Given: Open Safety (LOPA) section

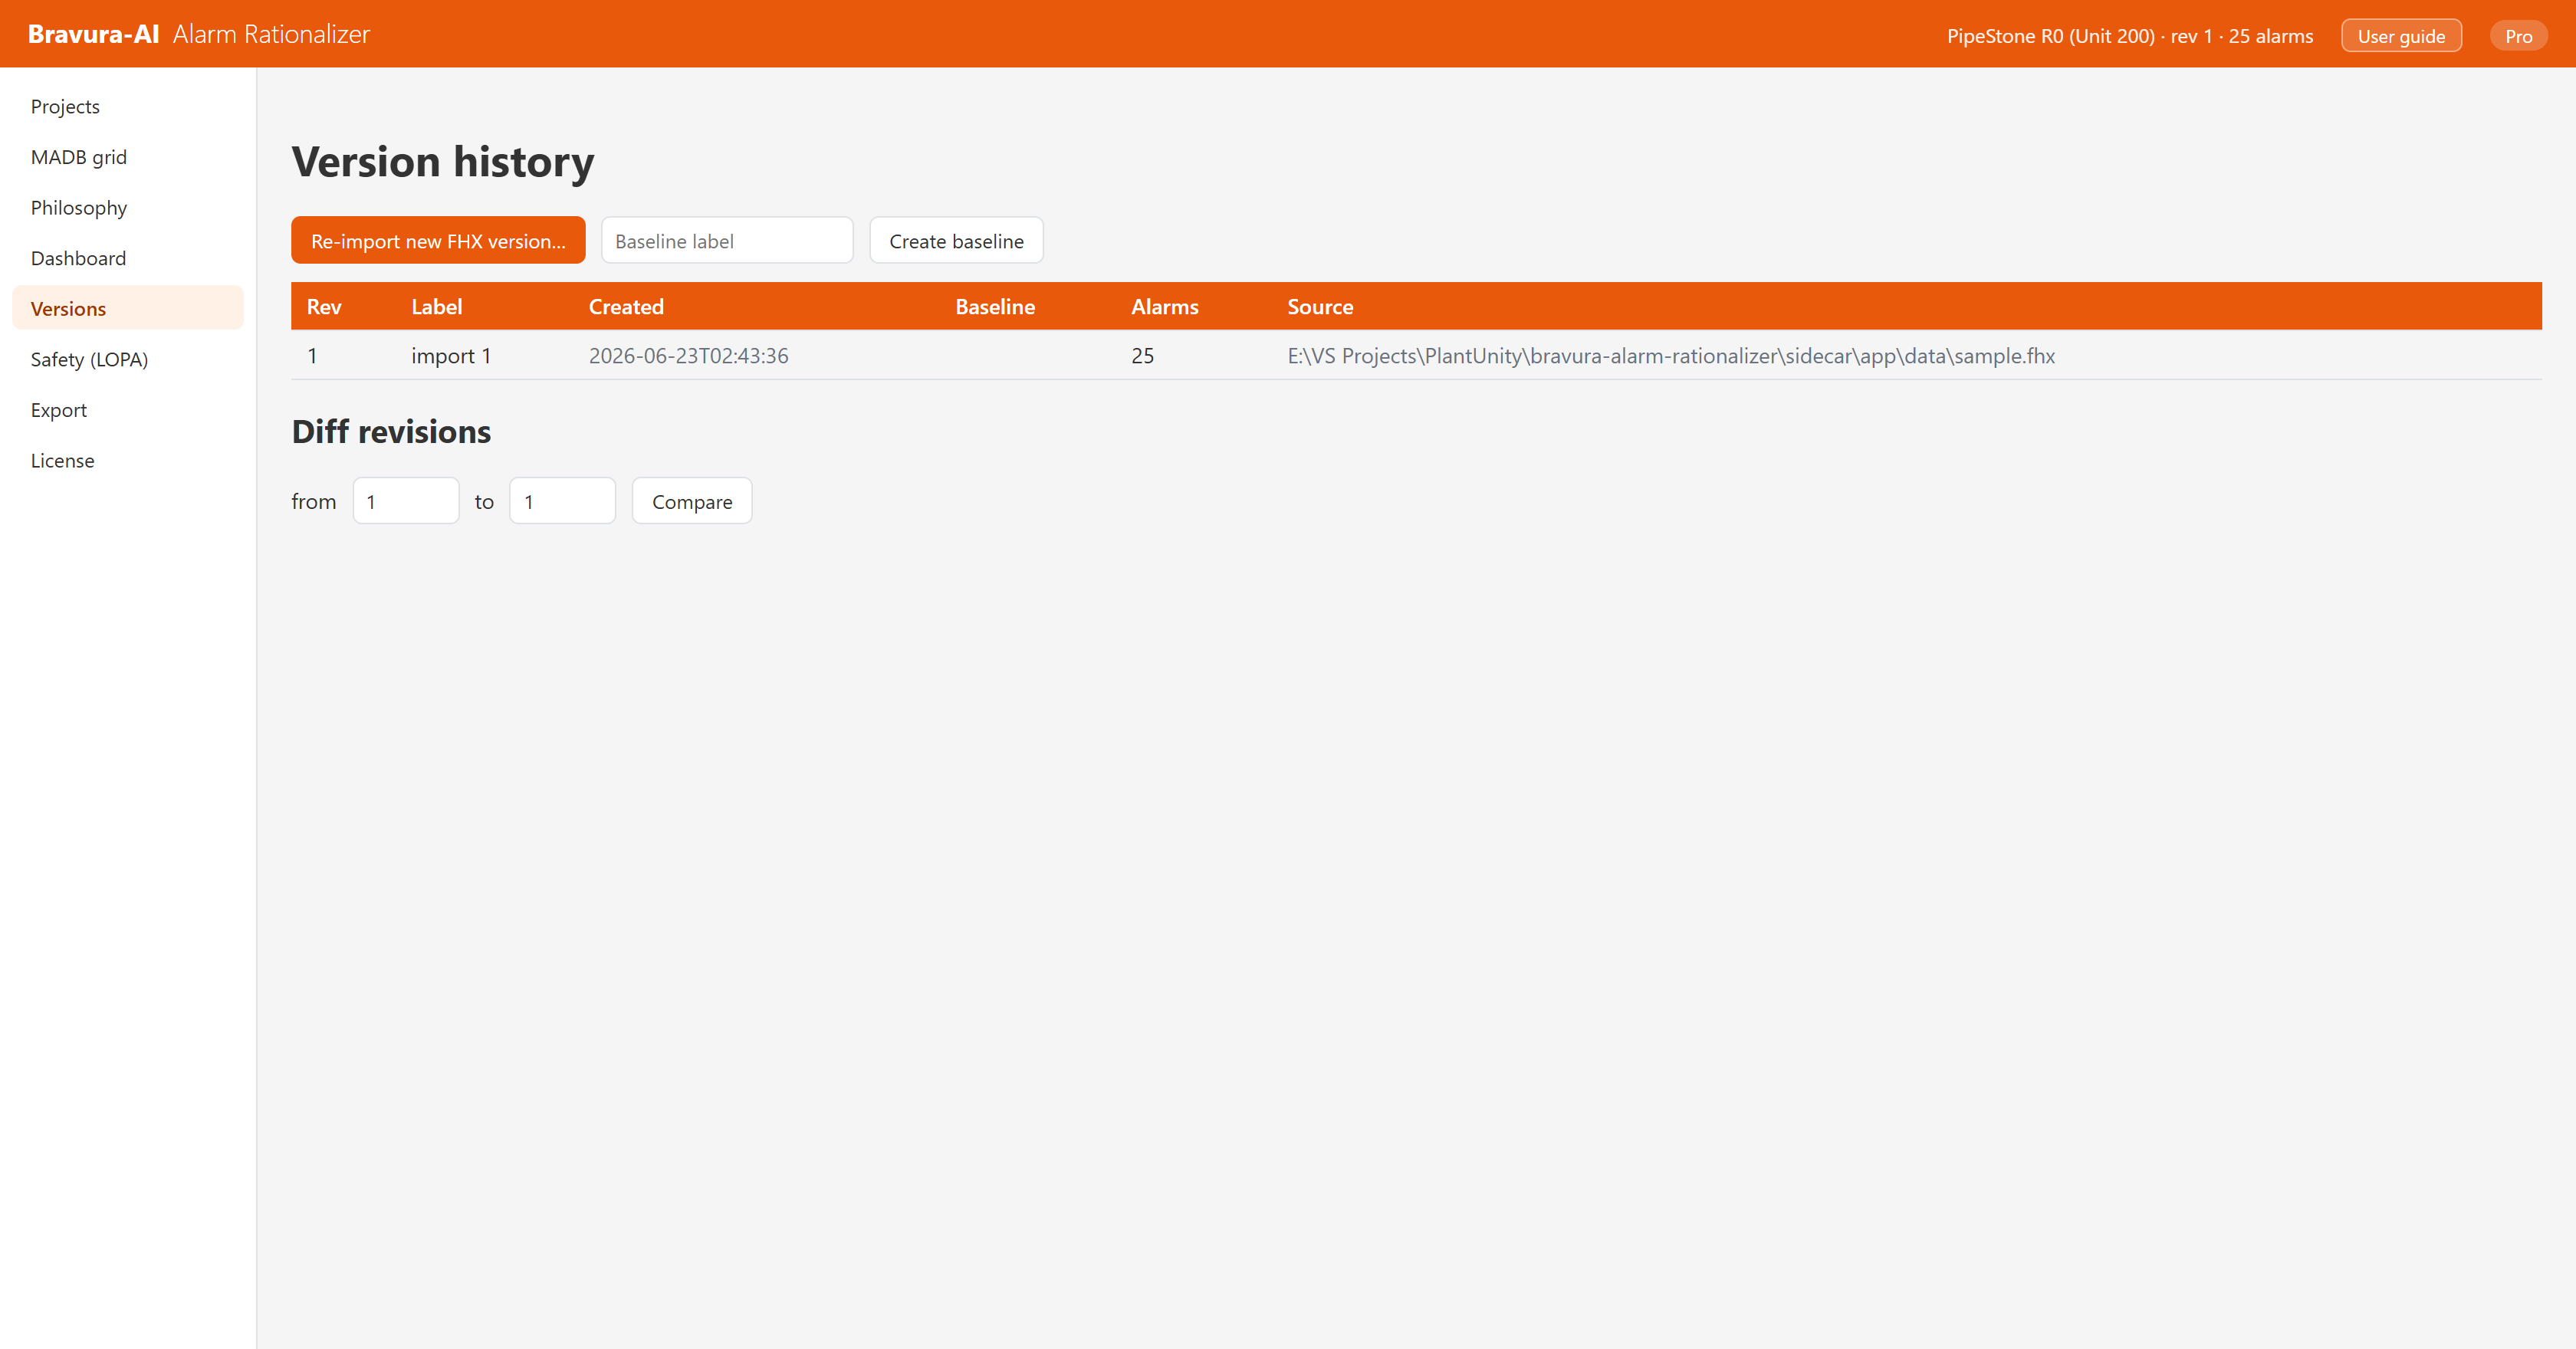Looking at the screenshot, I should point(128,359).
